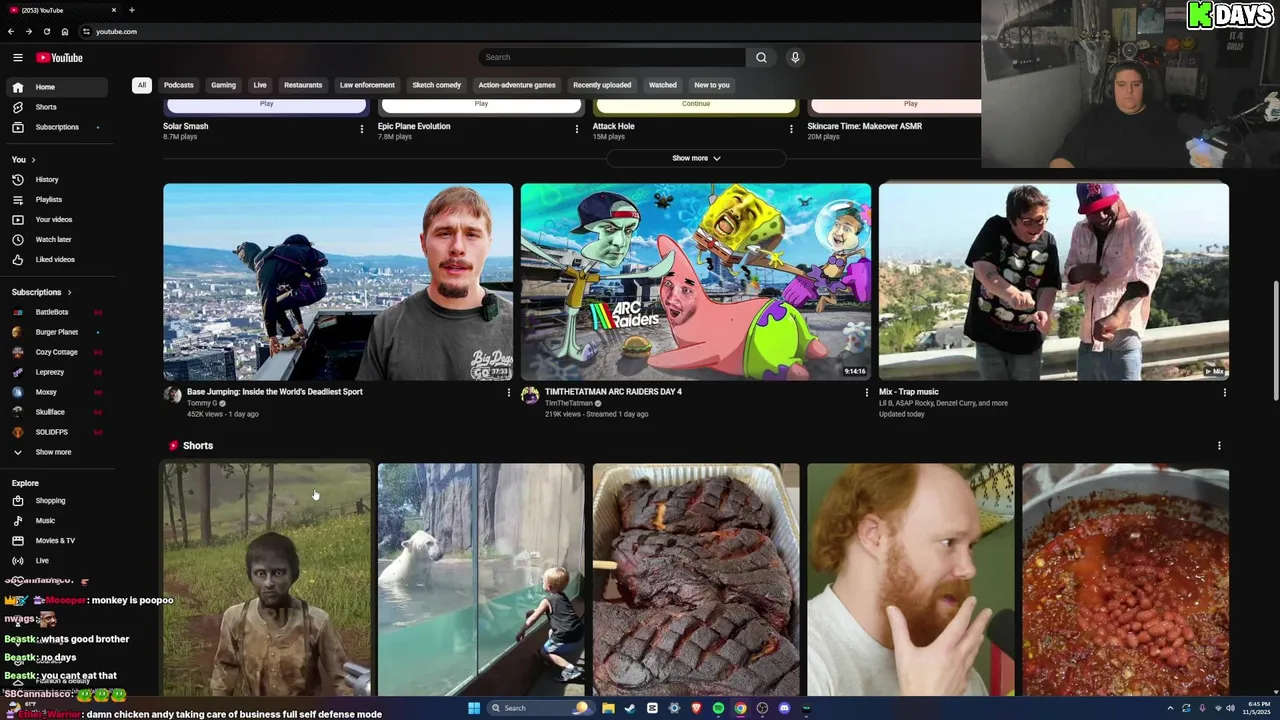
Task: Open the polar bear Short thumbnail
Action: pos(481,579)
